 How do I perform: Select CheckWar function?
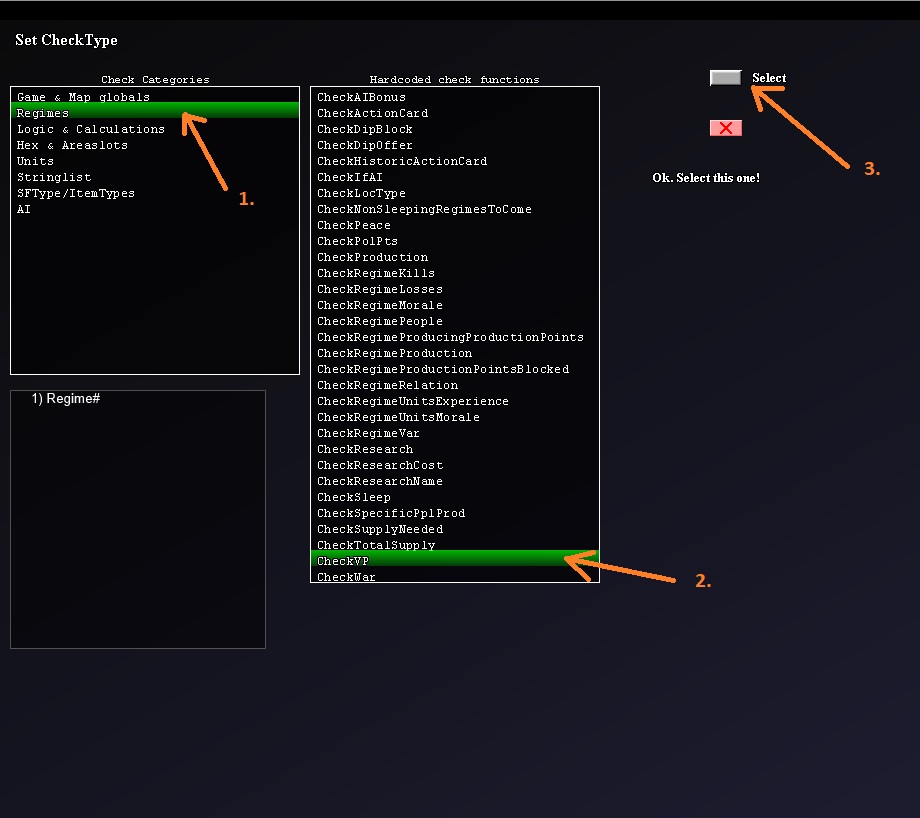[455, 576]
